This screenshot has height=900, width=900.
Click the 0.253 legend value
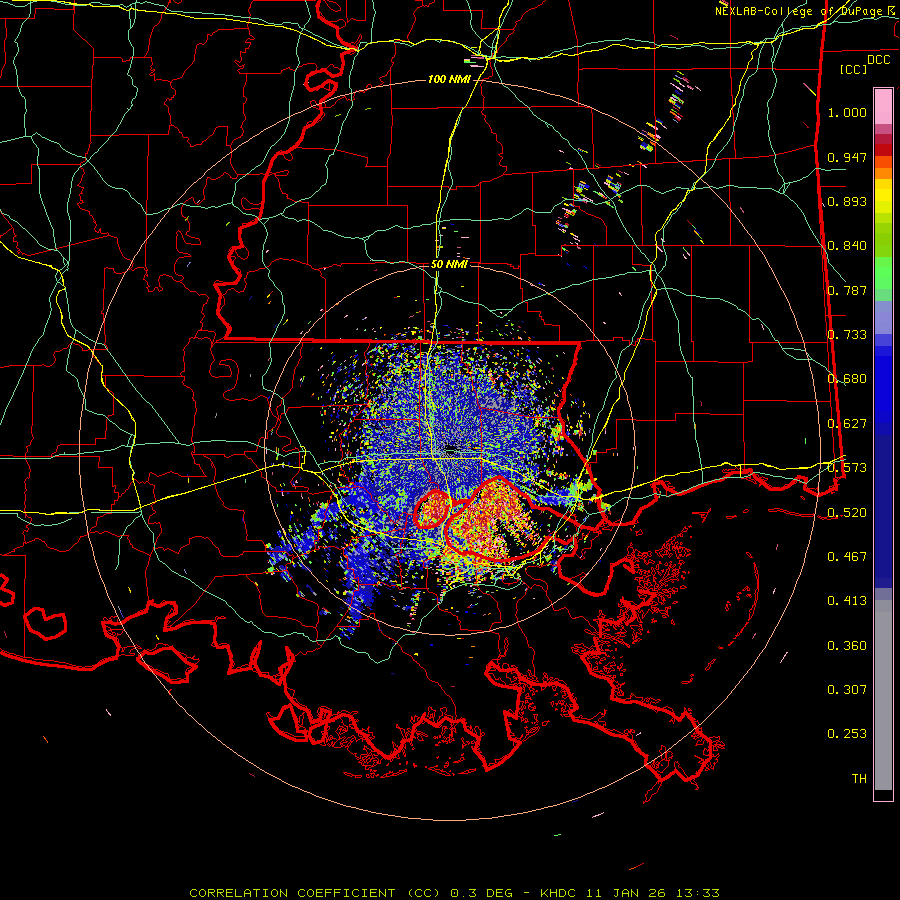(847, 734)
